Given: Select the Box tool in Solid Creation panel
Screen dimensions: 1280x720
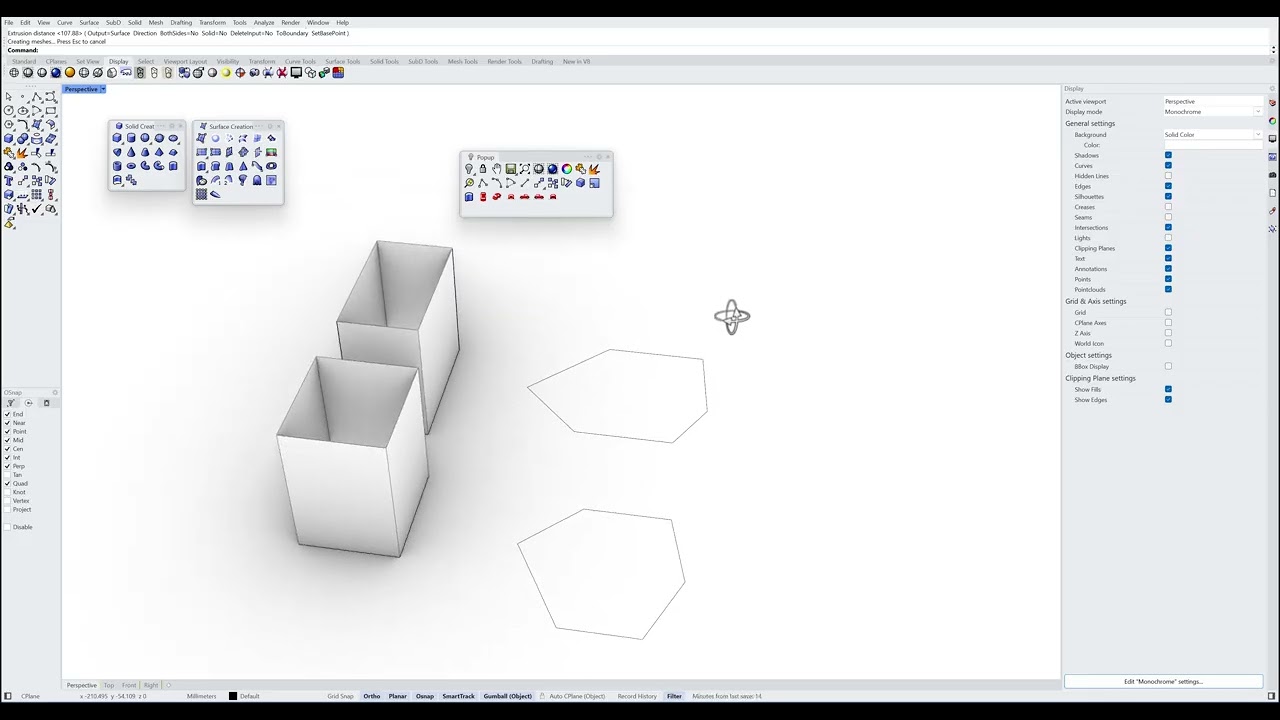Looking at the screenshot, I should 117,138.
